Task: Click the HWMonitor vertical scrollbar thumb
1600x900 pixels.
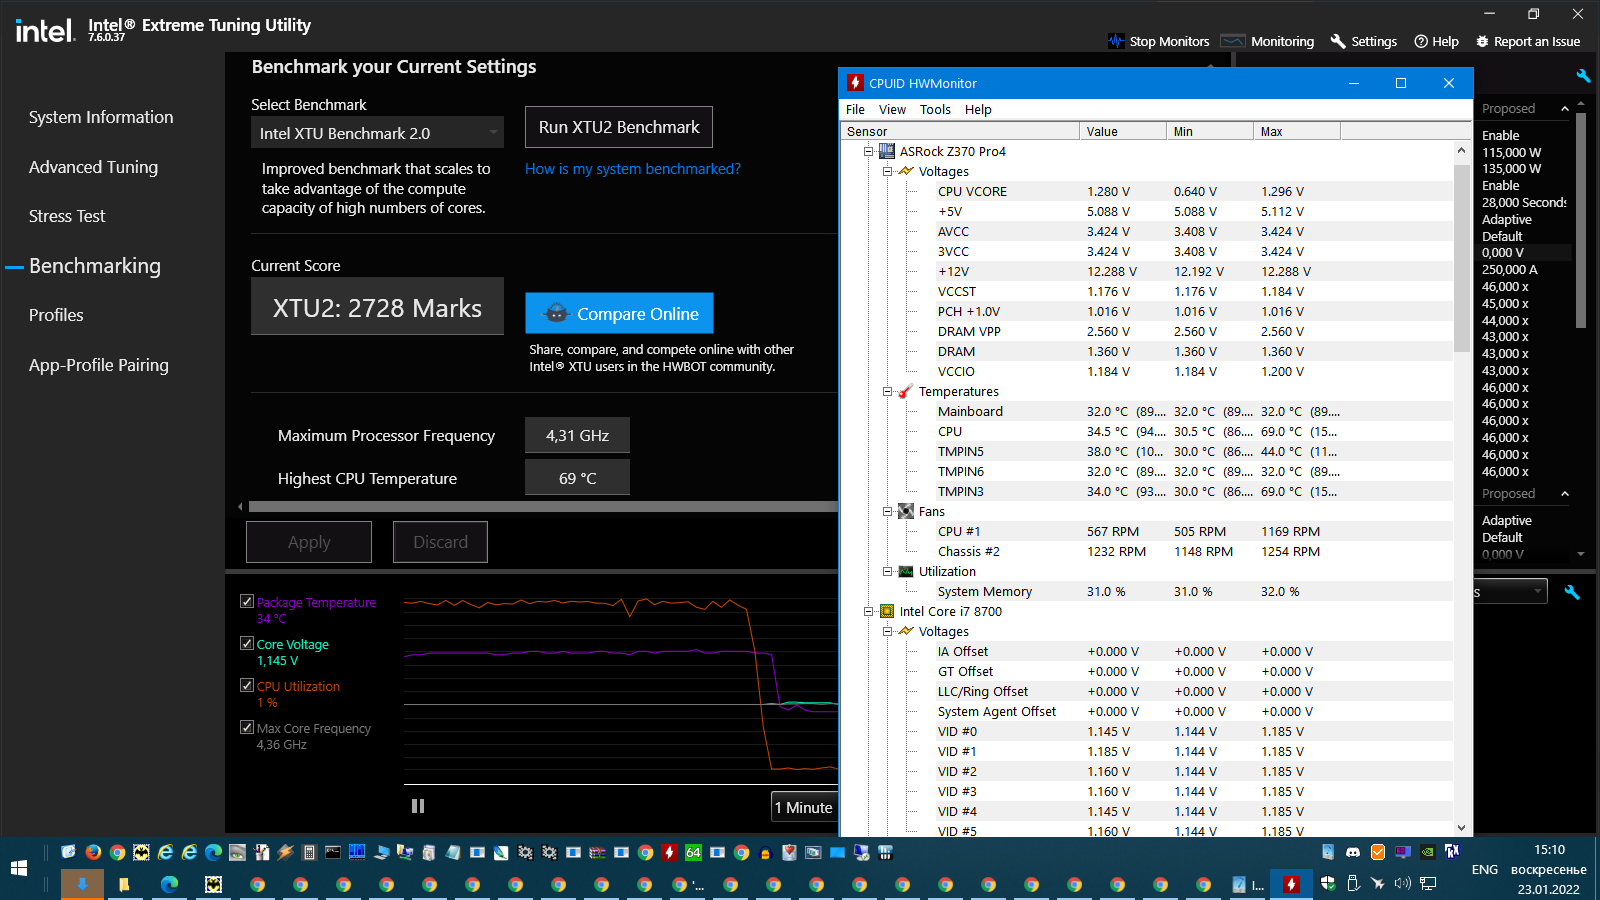Action: (x=1461, y=258)
